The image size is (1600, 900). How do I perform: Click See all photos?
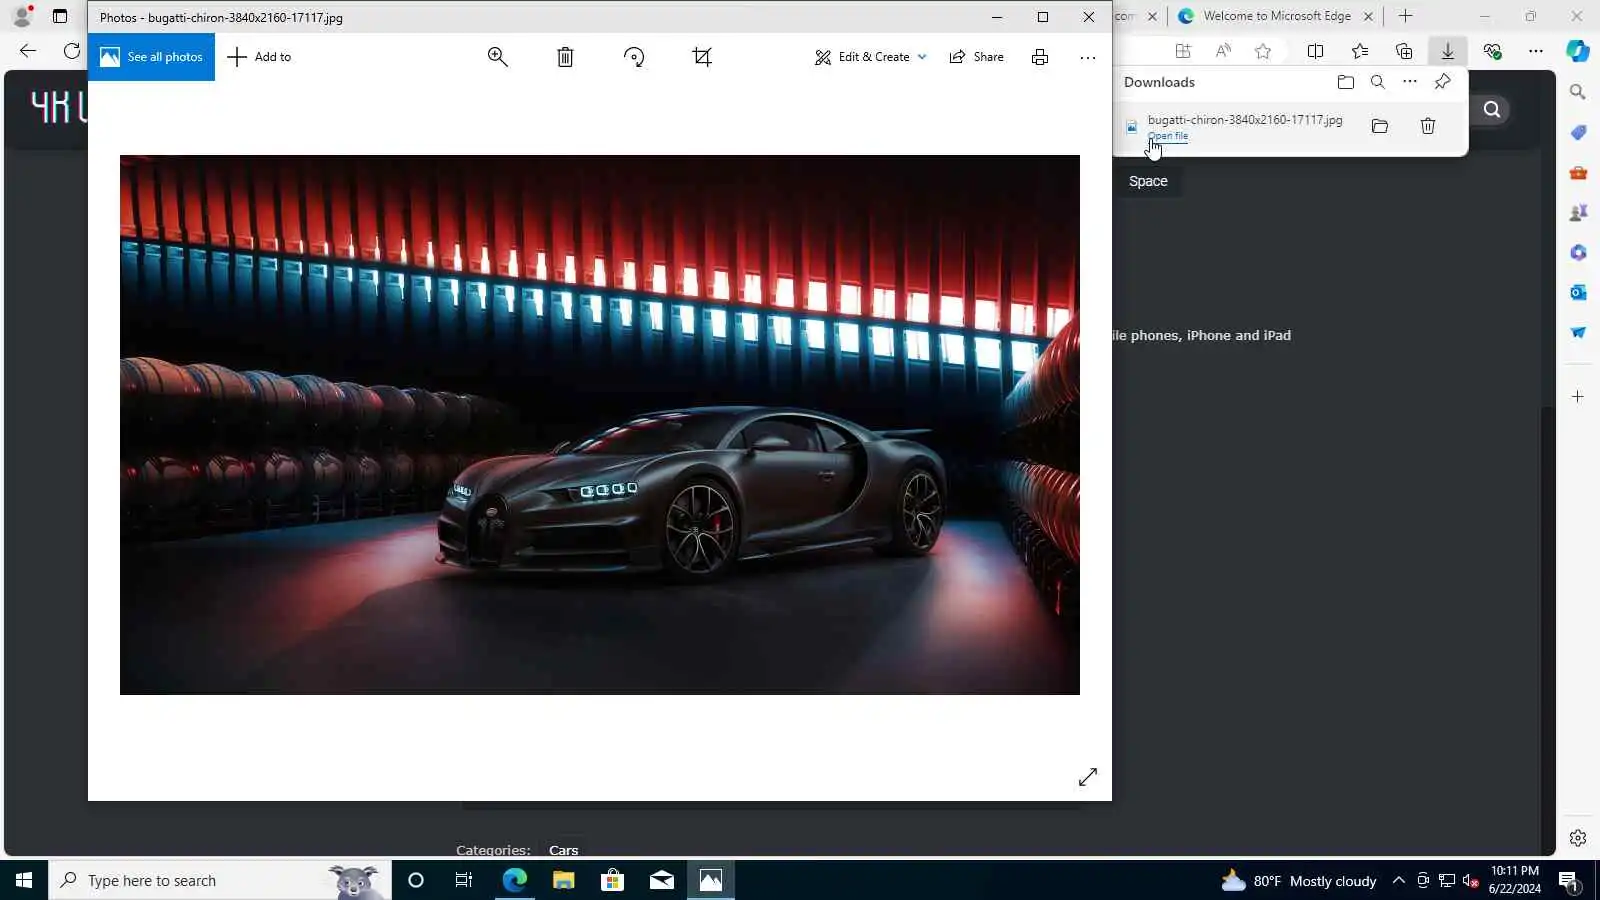point(151,57)
